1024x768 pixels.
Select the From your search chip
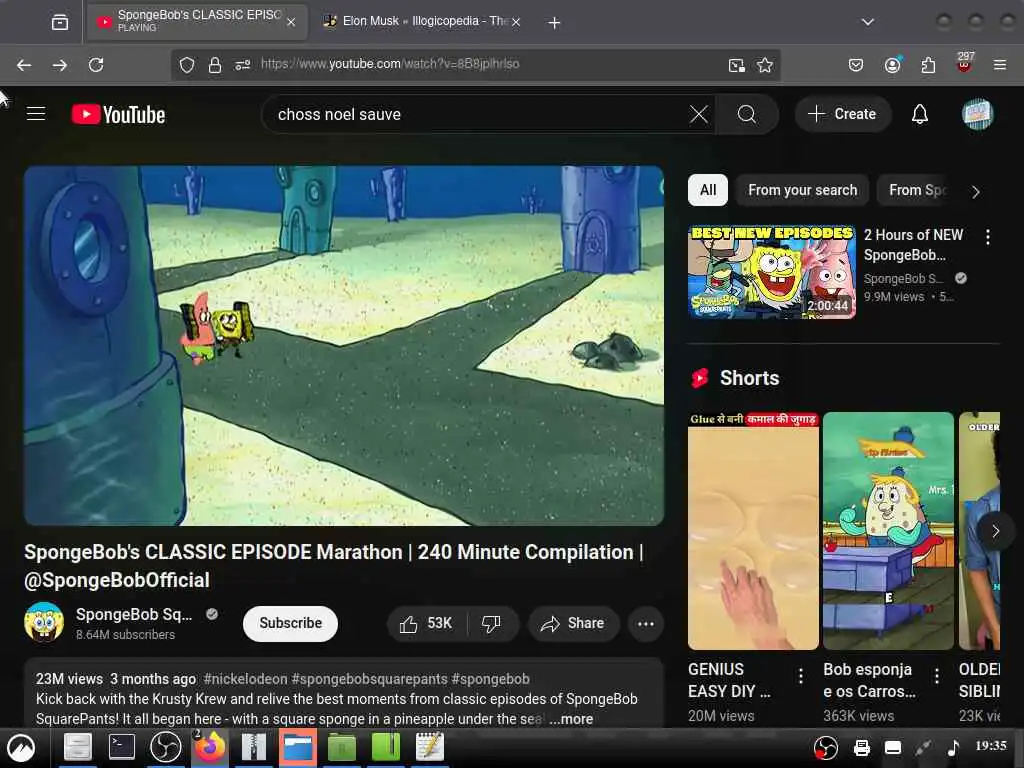click(x=803, y=190)
